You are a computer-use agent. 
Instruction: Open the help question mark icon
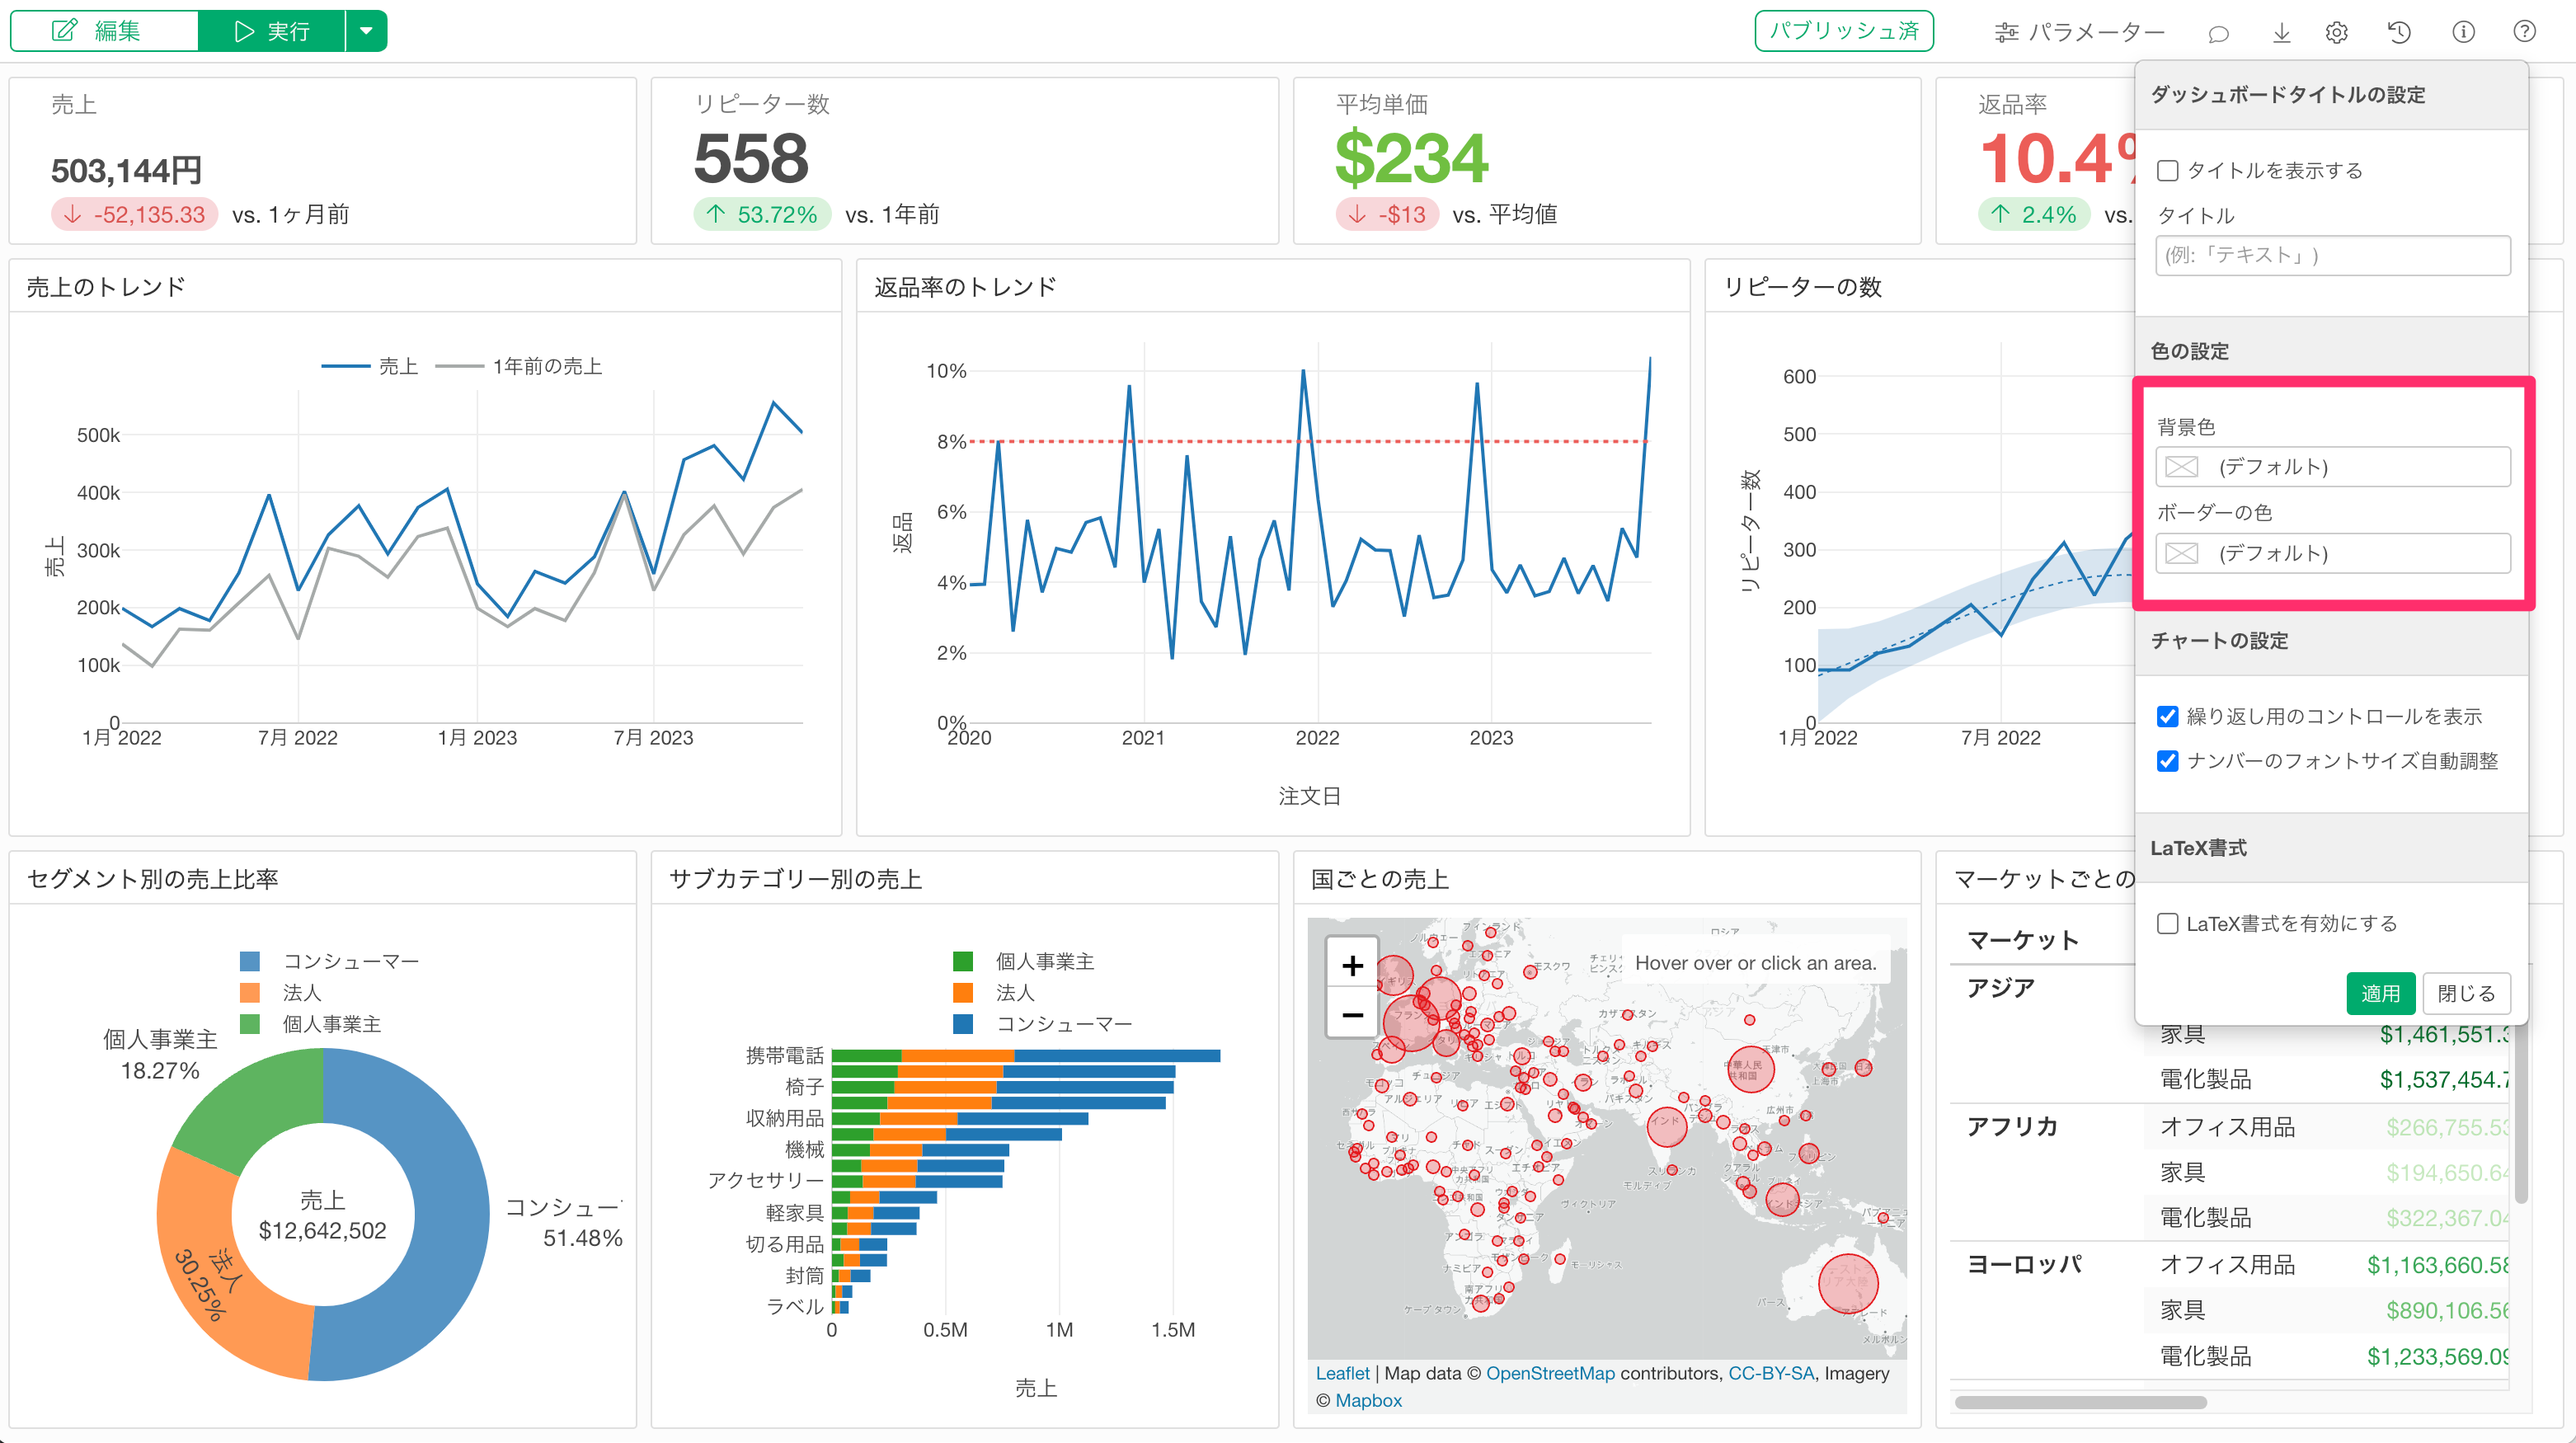(2525, 33)
